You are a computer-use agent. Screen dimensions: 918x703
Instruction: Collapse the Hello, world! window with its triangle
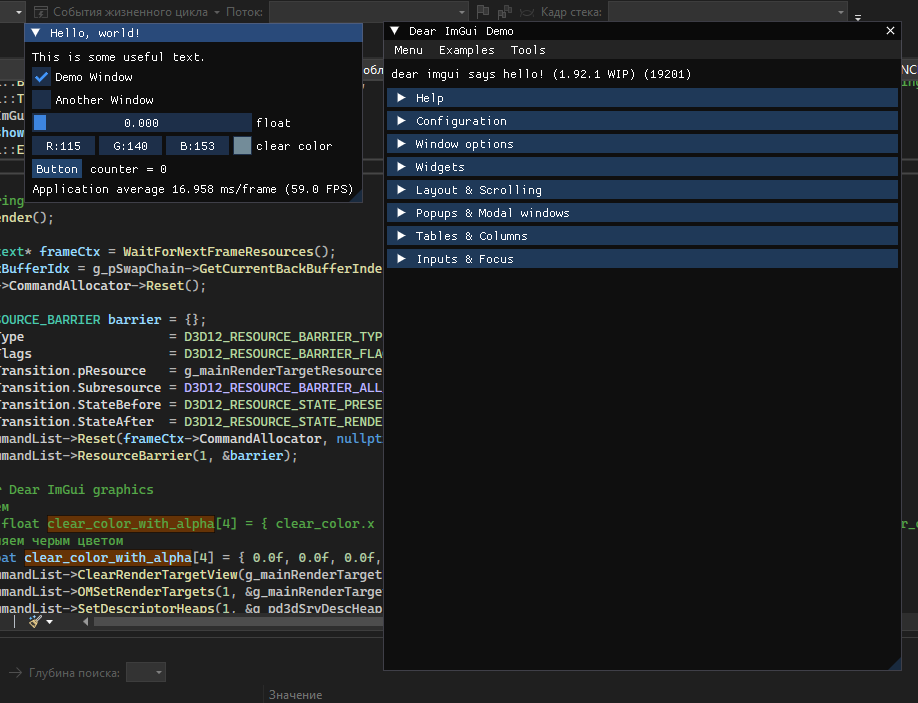pyautogui.click(x=36, y=33)
